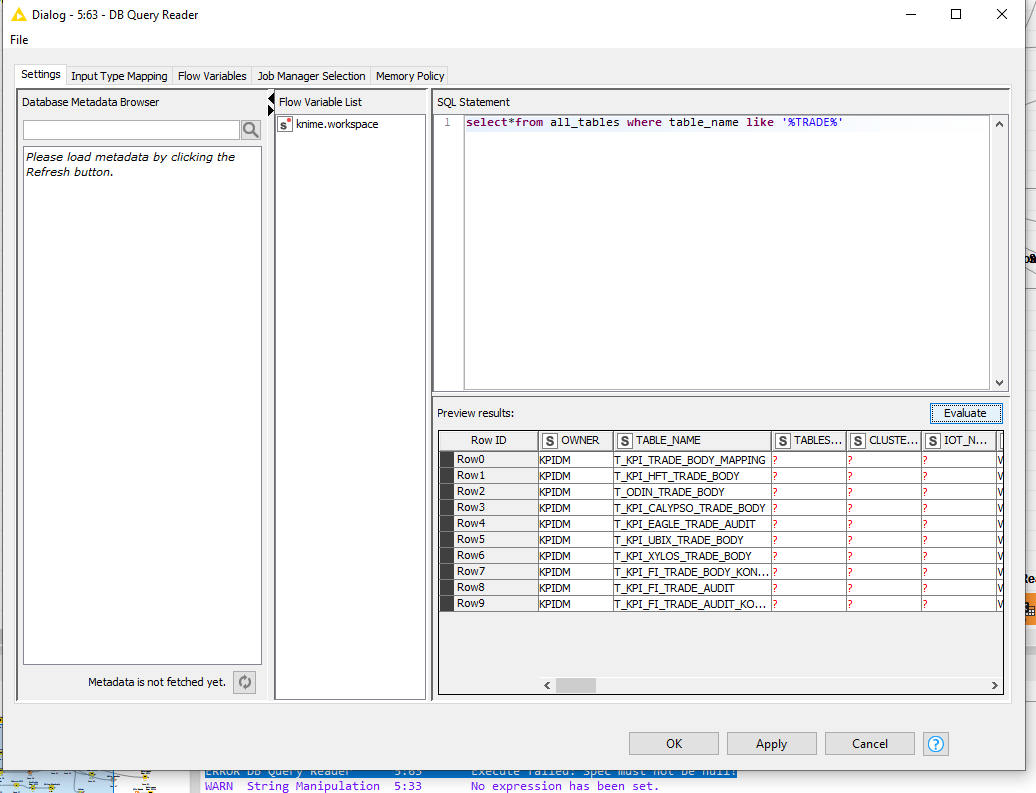
Task: Click the Row ID column header
Action: click(488, 441)
